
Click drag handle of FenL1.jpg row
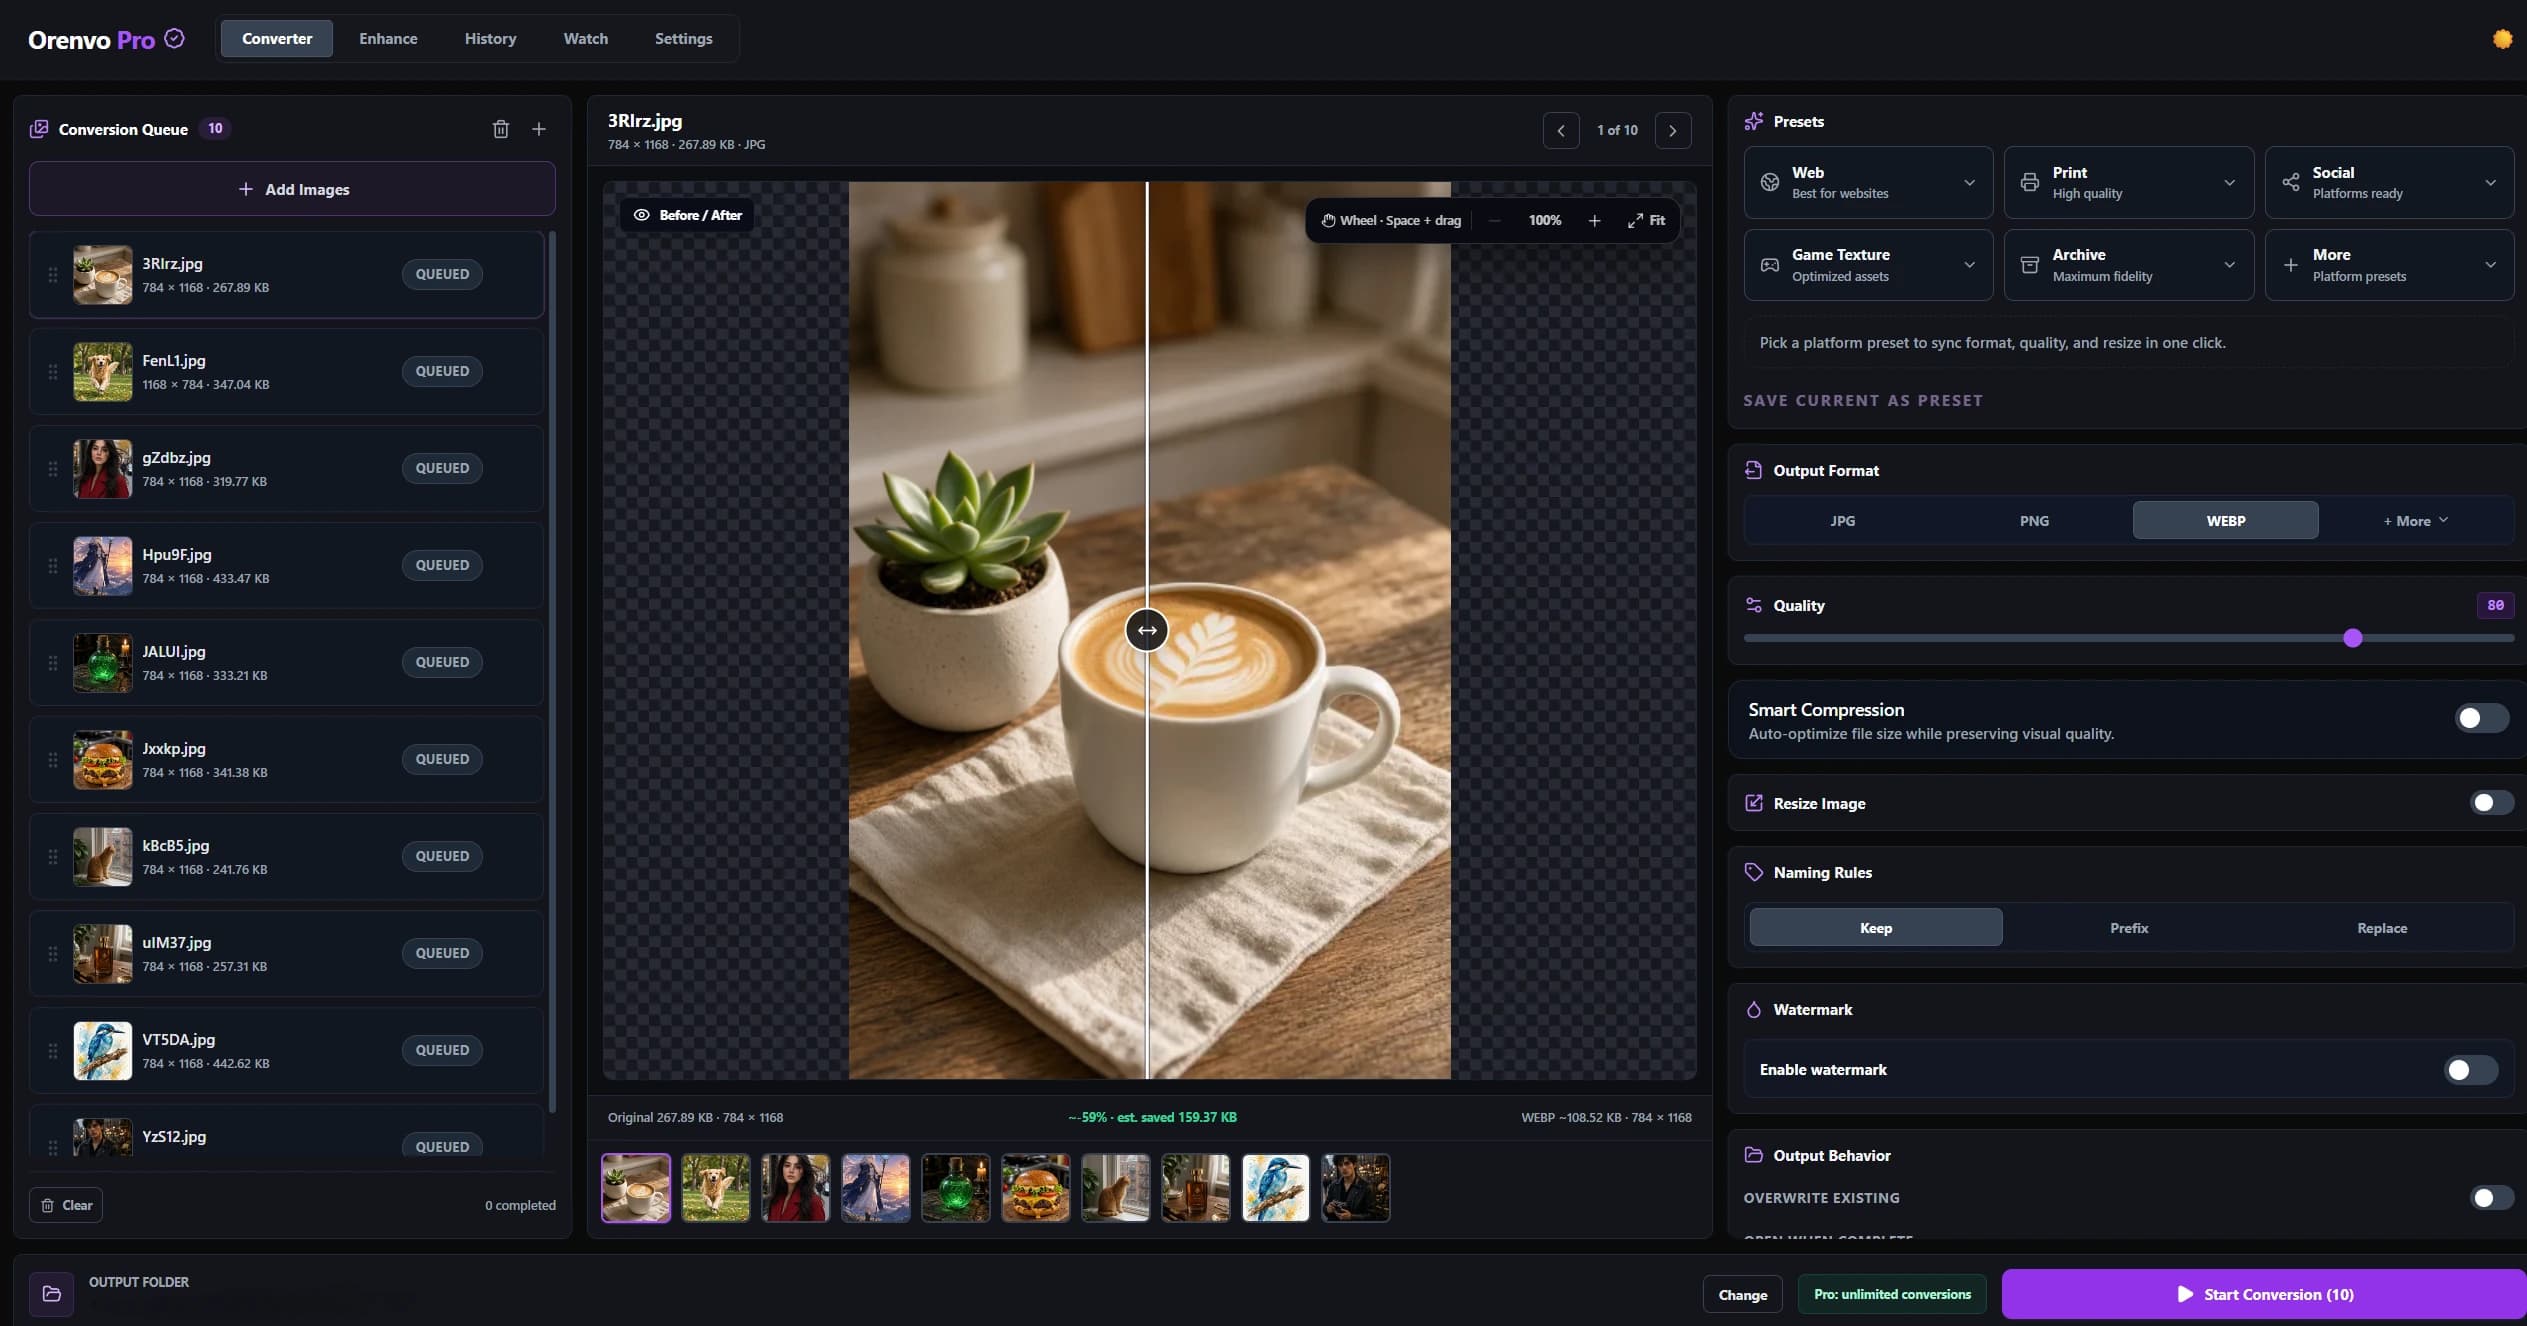pyautogui.click(x=53, y=371)
